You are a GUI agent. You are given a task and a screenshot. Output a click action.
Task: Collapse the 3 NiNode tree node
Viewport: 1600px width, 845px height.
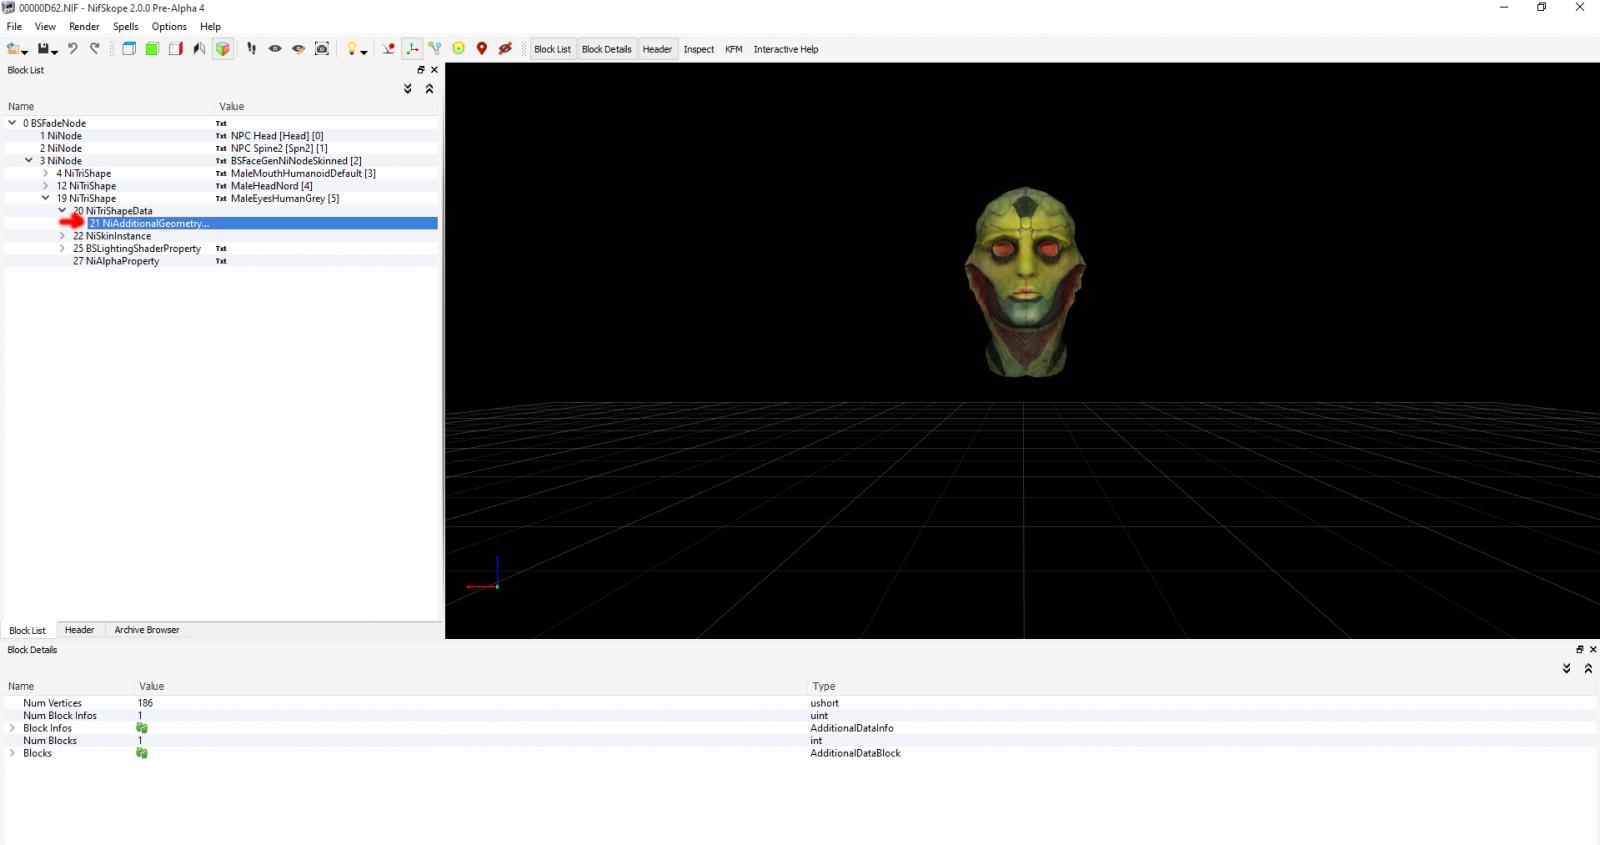(29, 161)
